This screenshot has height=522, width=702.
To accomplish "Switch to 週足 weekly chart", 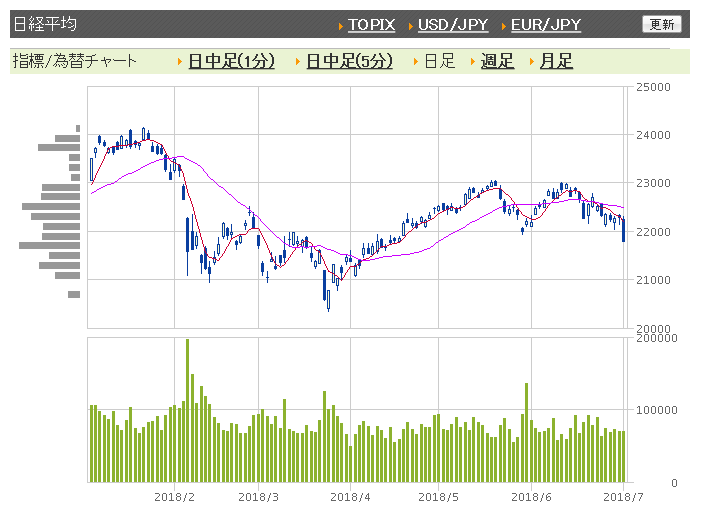I will tap(497, 61).
